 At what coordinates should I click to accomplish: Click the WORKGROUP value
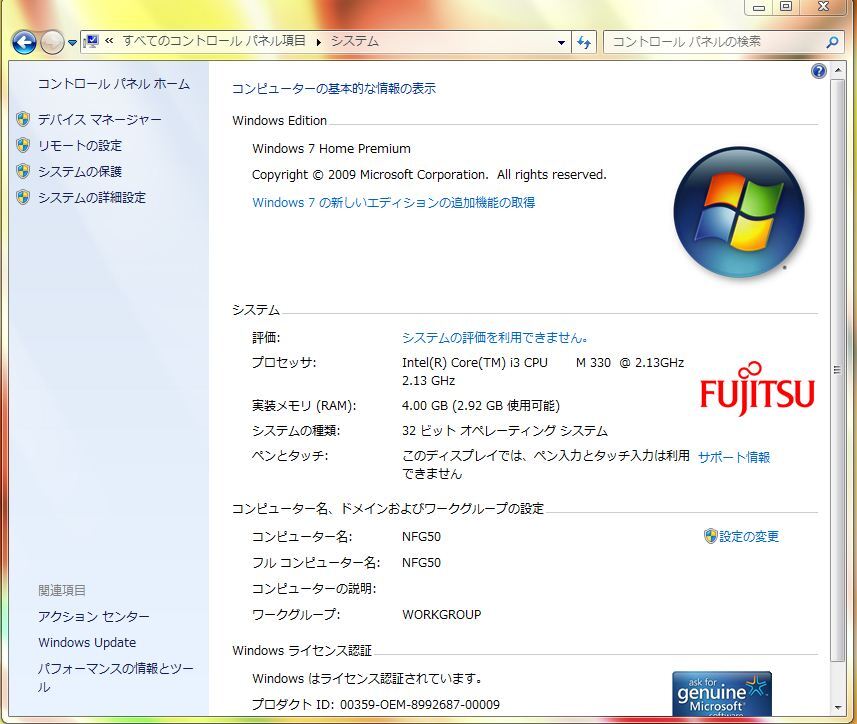442,615
